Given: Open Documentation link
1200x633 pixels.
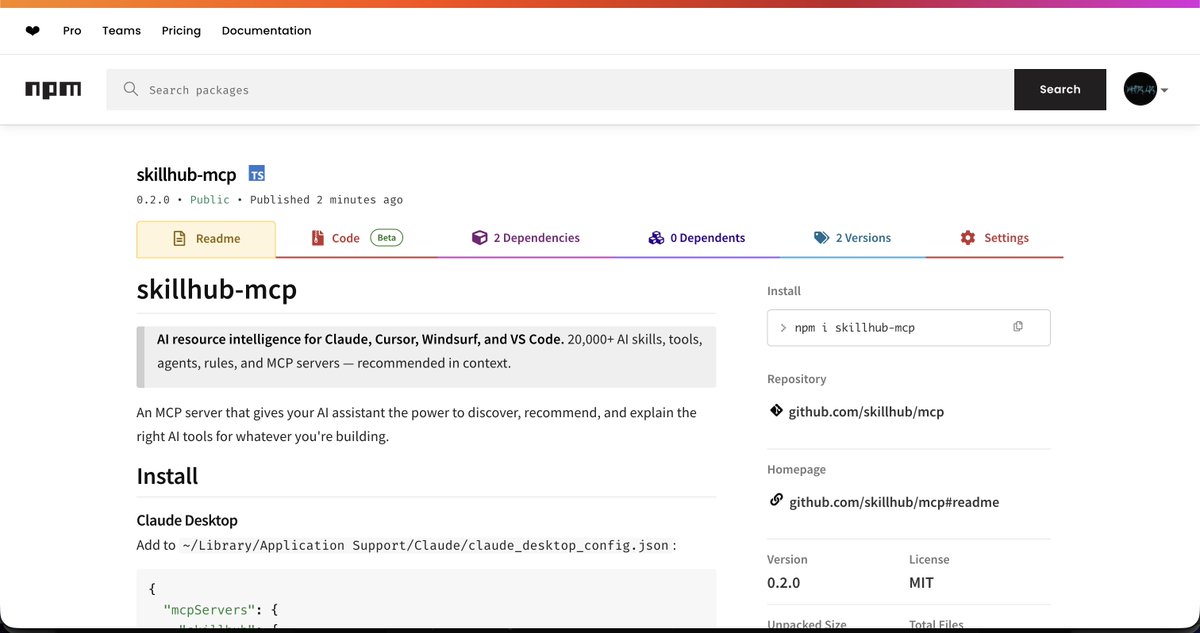Looking at the screenshot, I should tap(266, 31).
